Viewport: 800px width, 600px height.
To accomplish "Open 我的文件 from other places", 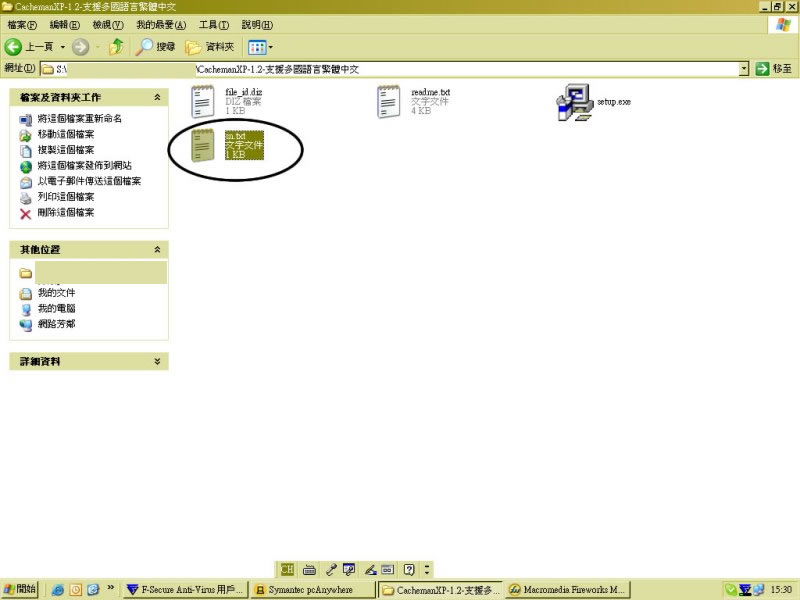I will point(56,293).
